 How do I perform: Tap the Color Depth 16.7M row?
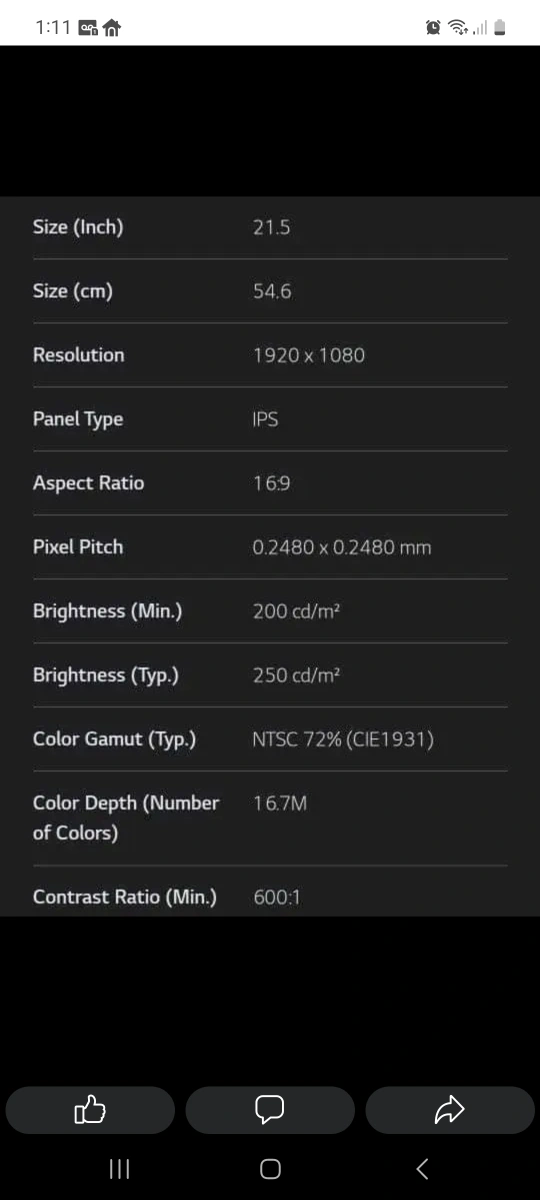[x=270, y=818]
